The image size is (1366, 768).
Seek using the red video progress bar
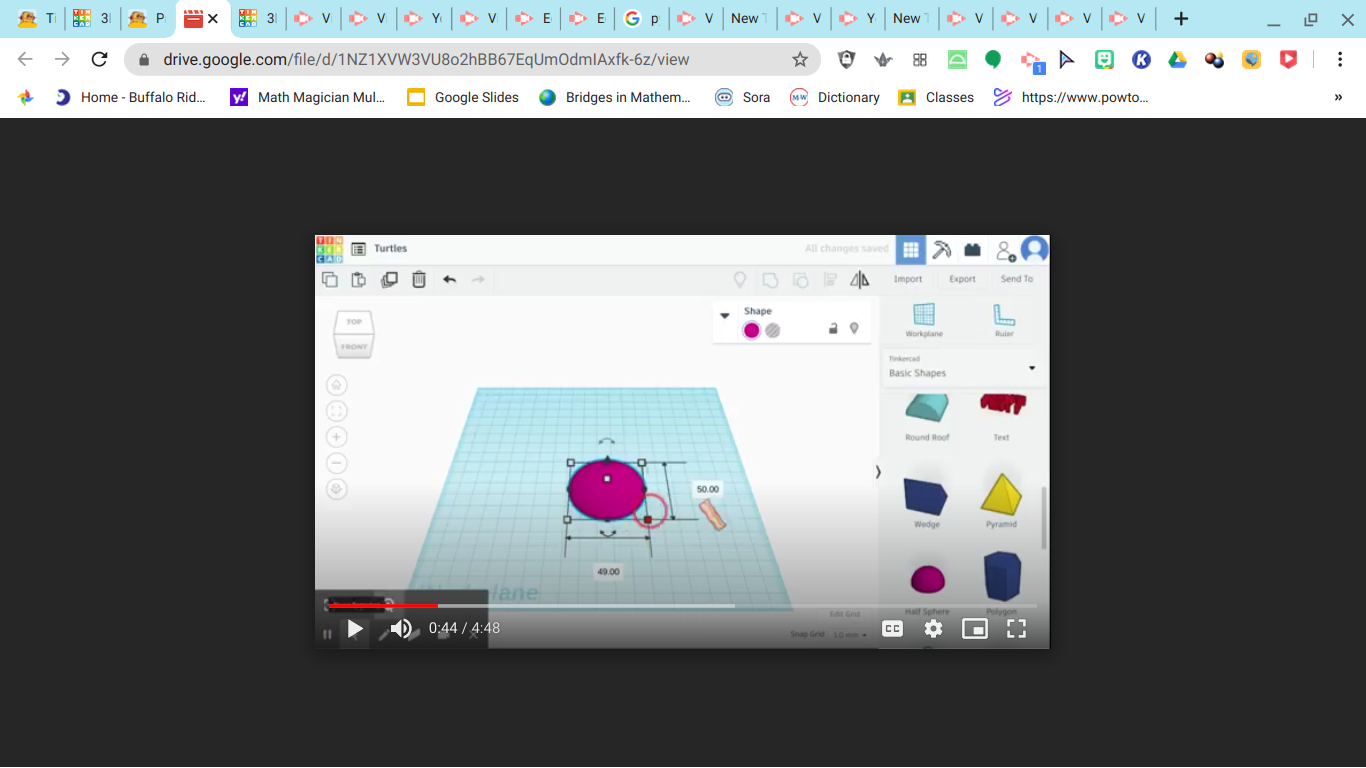(x=682, y=606)
